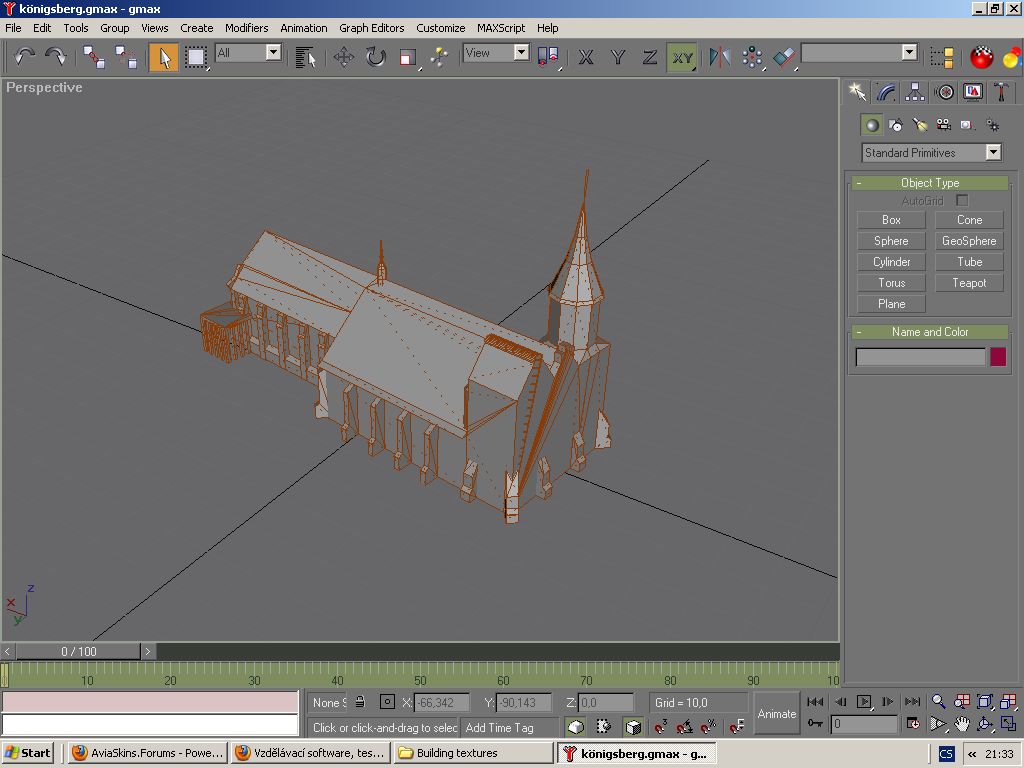The height and width of the screenshot is (768, 1024).
Task: Switch to the Lights category icon
Action: (x=920, y=125)
